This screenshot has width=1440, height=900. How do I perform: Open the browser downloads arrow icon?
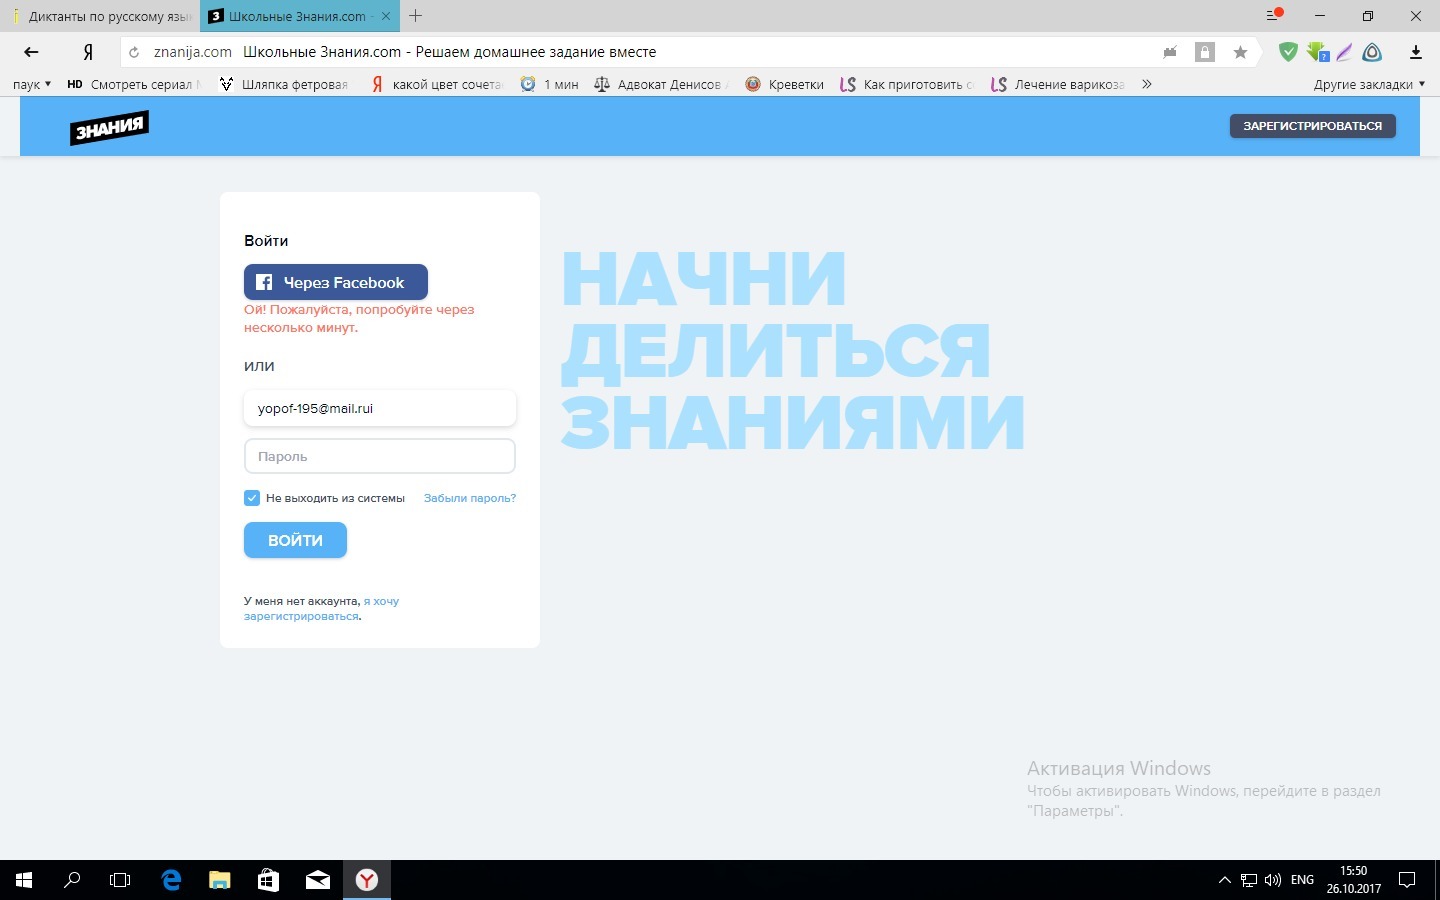click(1415, 52)
